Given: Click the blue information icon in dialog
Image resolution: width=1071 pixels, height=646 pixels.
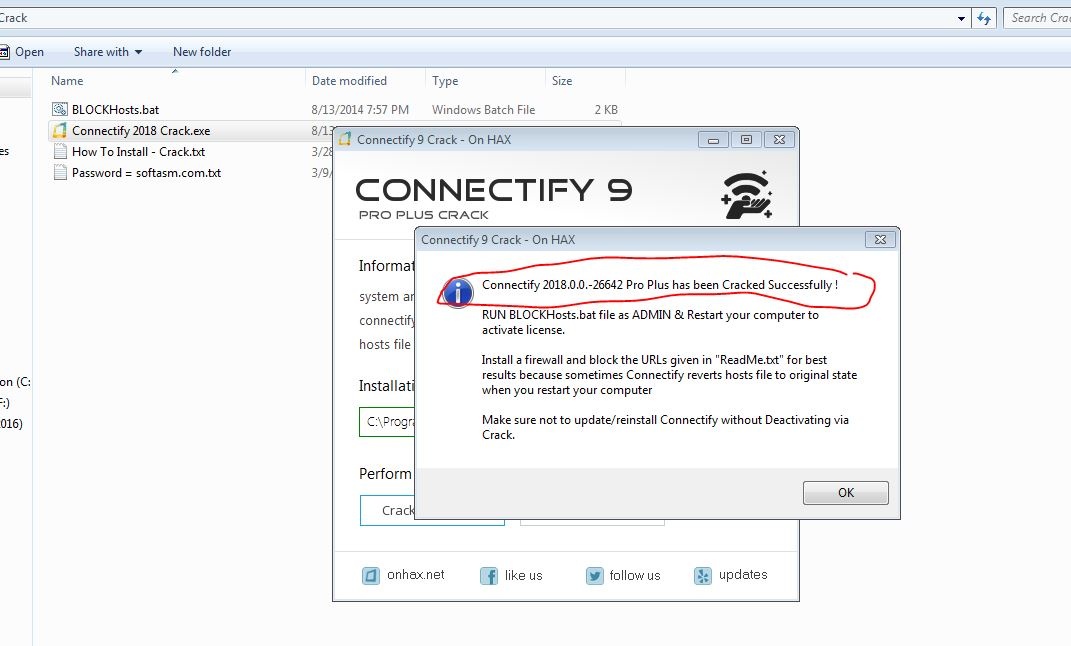Looking at the screenshot, I should (458, 292).
